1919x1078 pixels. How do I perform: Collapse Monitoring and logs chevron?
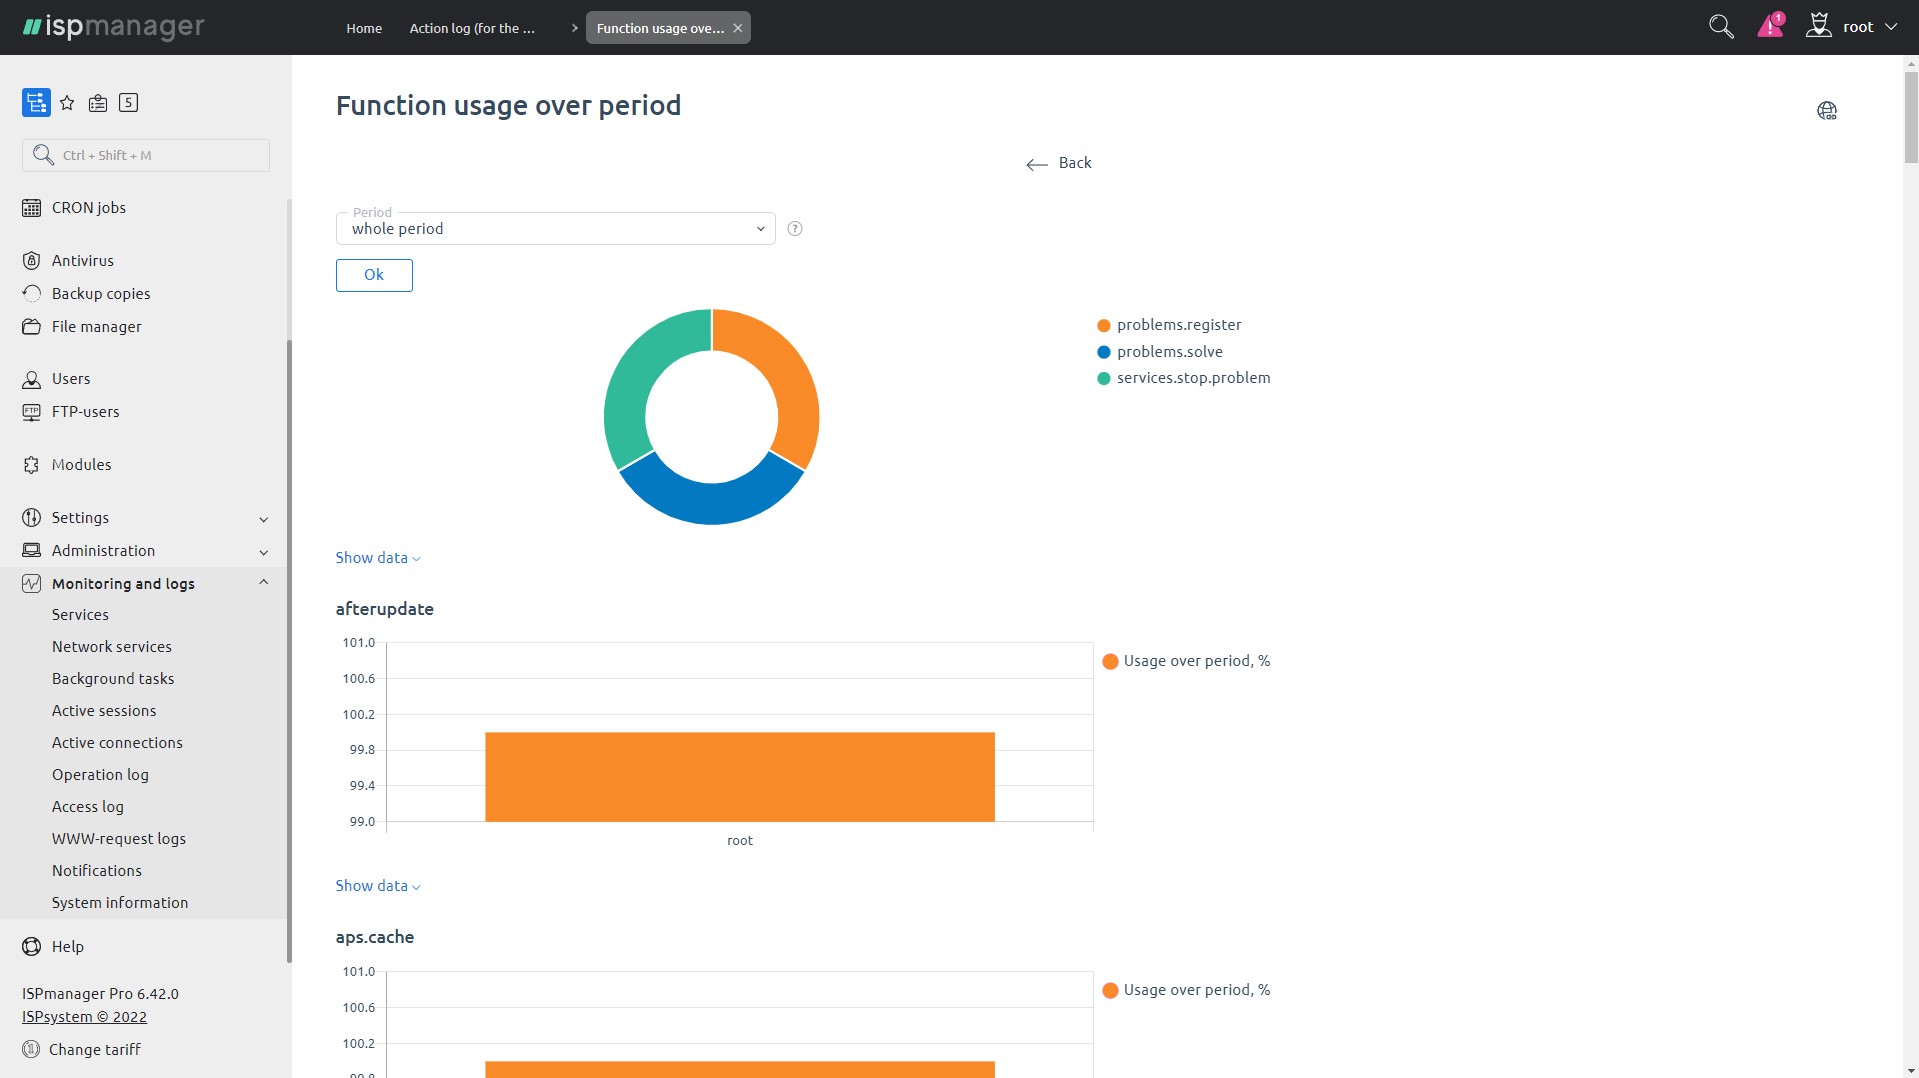point(264,583)
